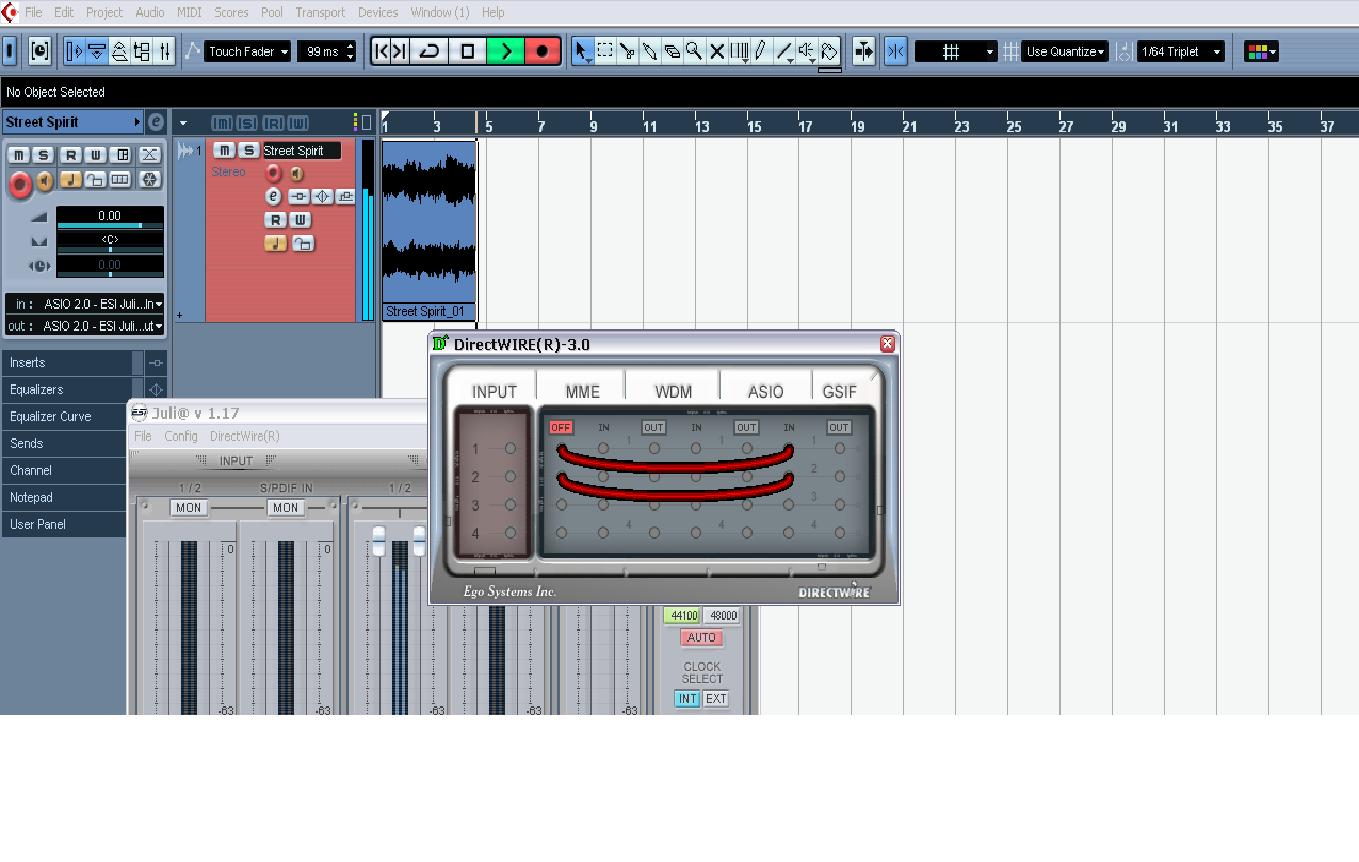Open the track color palette selector

[1260, 51]
